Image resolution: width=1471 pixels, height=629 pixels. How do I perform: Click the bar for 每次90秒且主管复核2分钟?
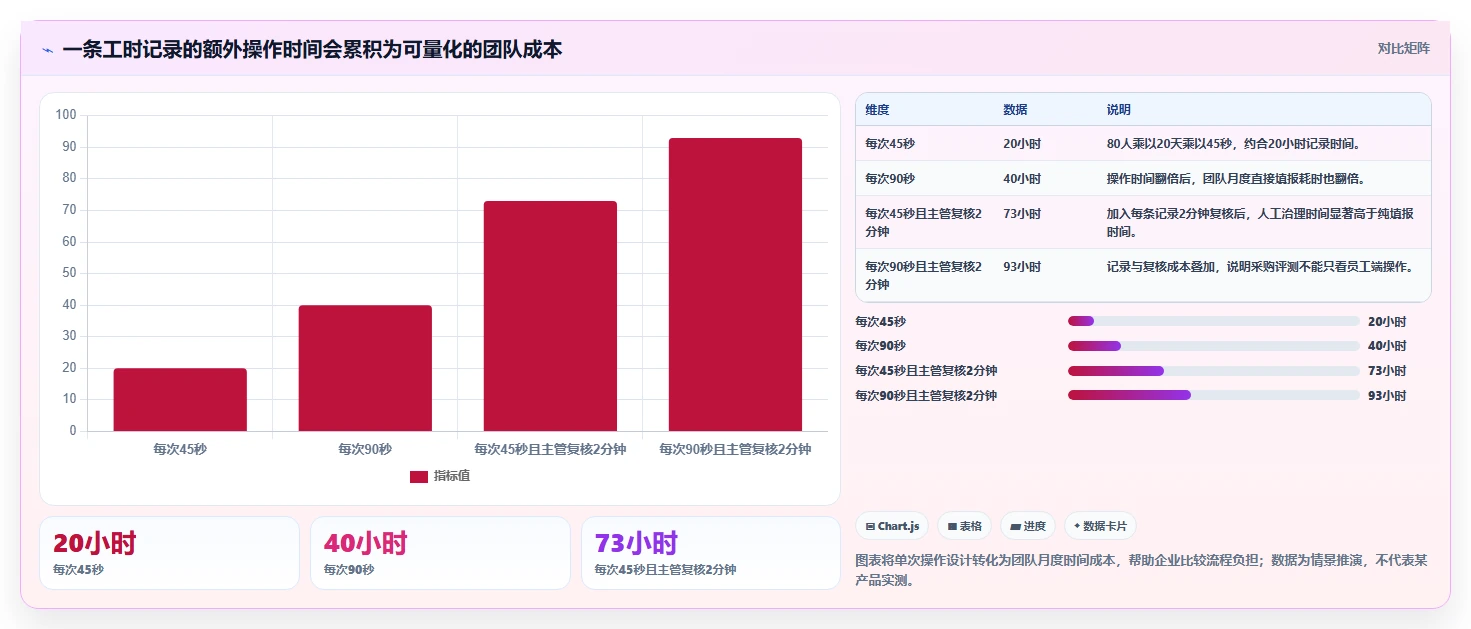735,285
